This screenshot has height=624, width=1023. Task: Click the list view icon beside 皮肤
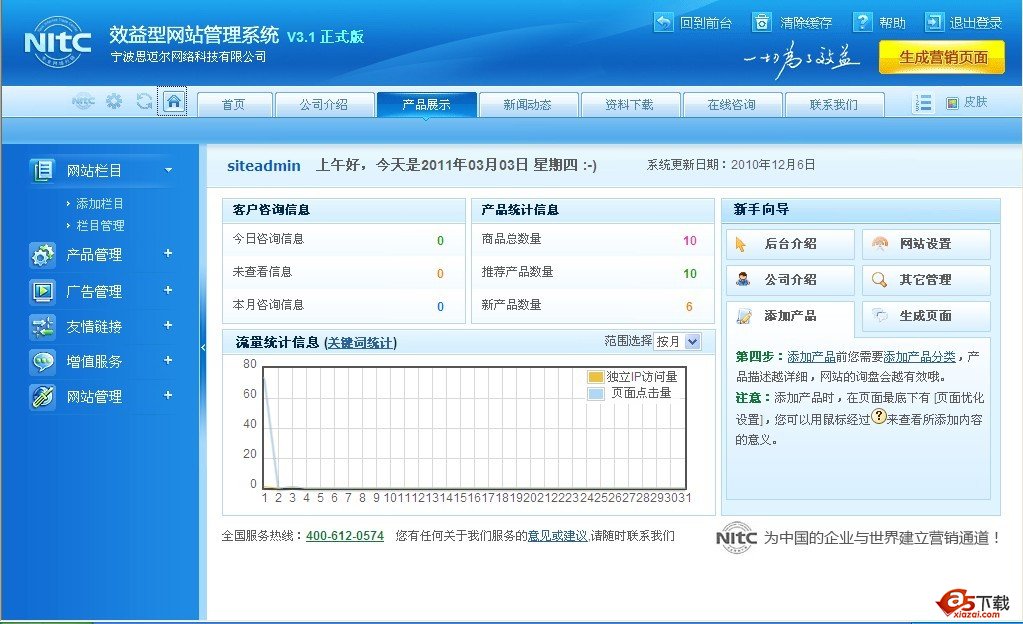tap(923, 103)
